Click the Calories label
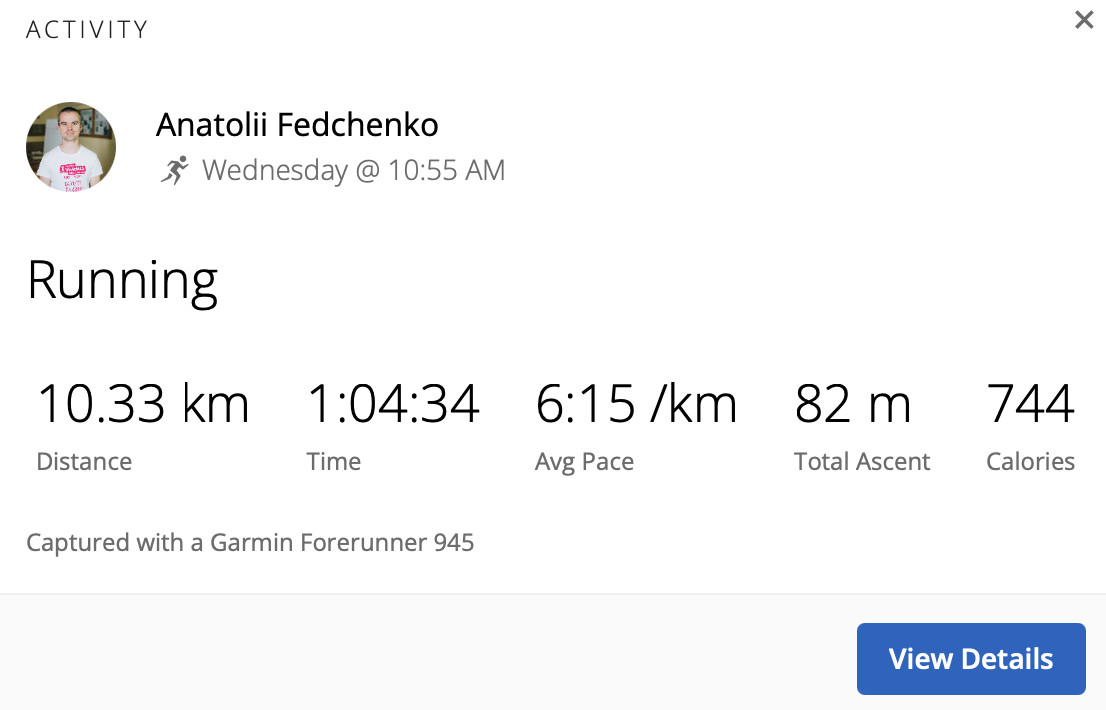Viewport: 1106px width, 710px height. [x=1031, y=461]
